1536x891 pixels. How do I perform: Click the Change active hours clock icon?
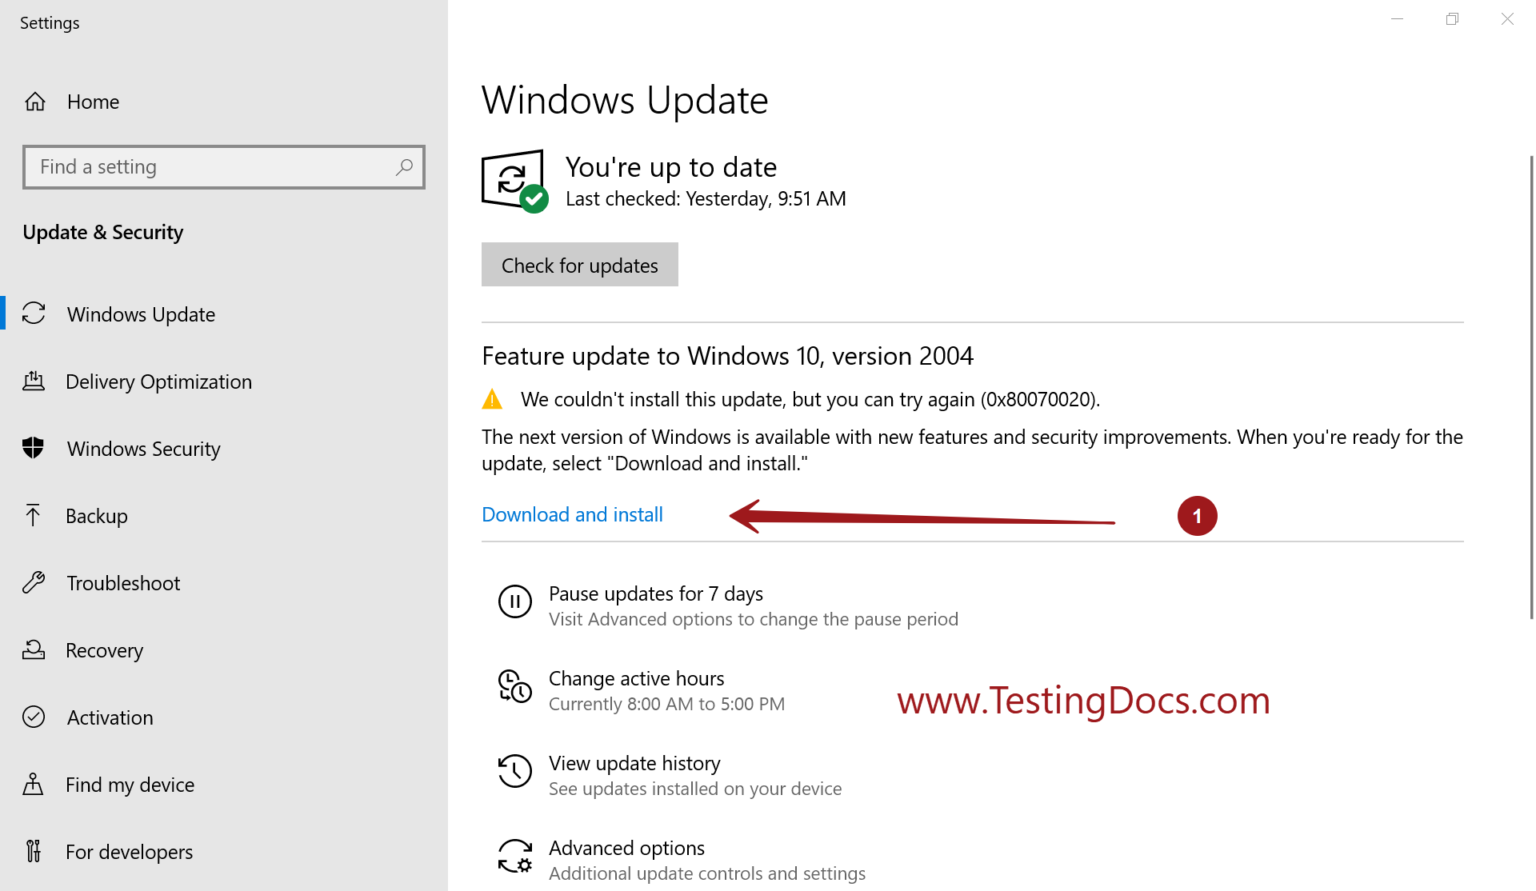pyautogui.click(x=515, y=687)
